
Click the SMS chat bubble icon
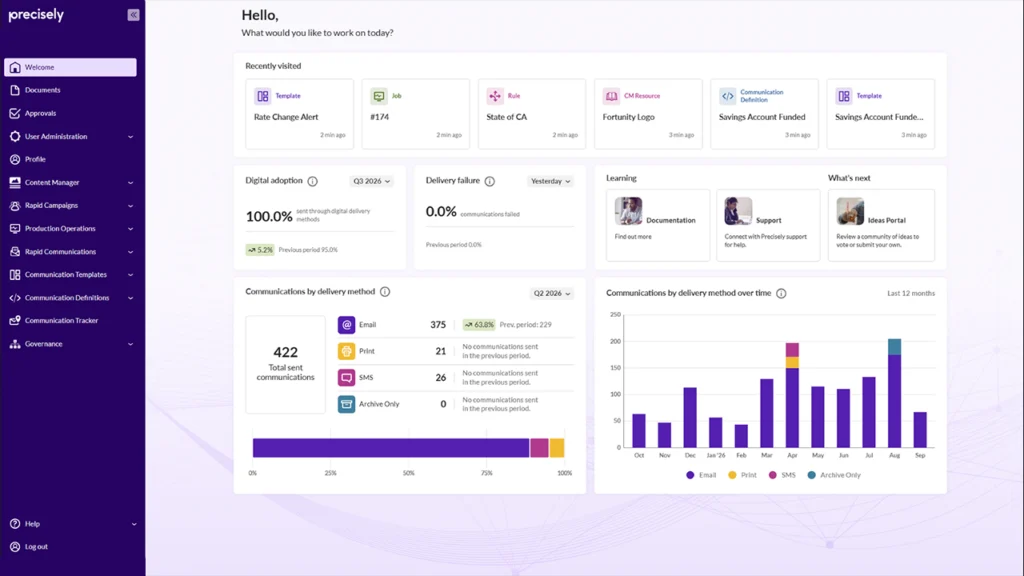(x=346, y=377)
